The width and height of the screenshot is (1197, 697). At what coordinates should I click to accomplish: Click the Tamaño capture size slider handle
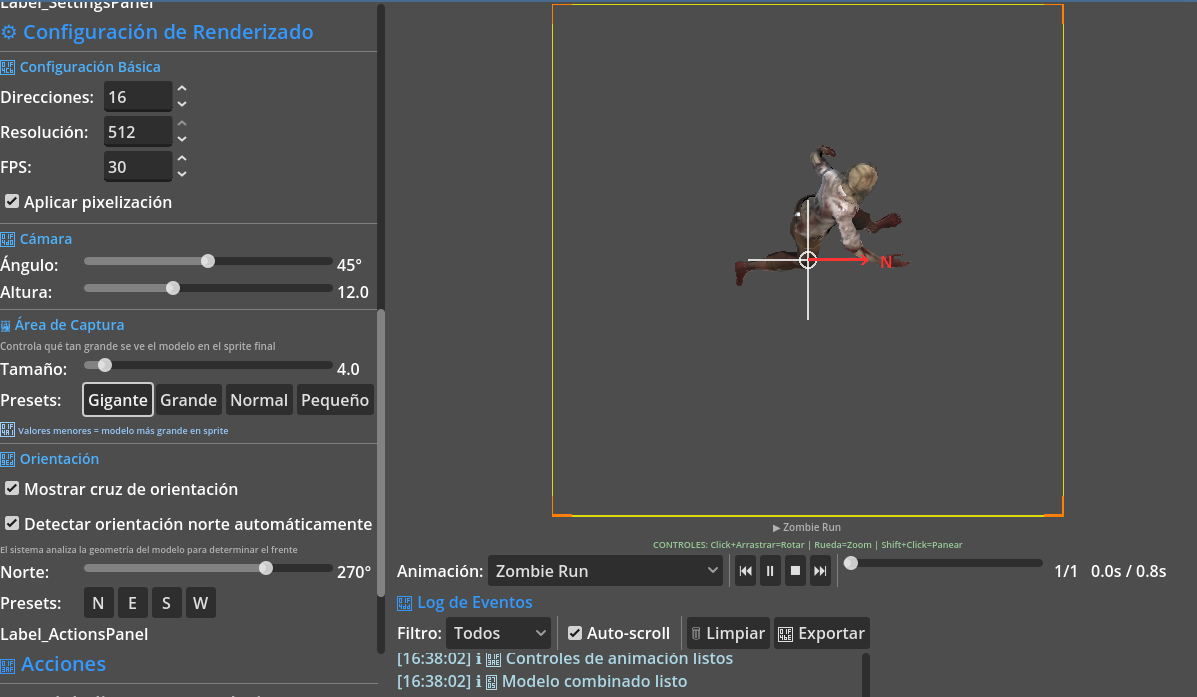pyautogui.click(x=105, y=365)
